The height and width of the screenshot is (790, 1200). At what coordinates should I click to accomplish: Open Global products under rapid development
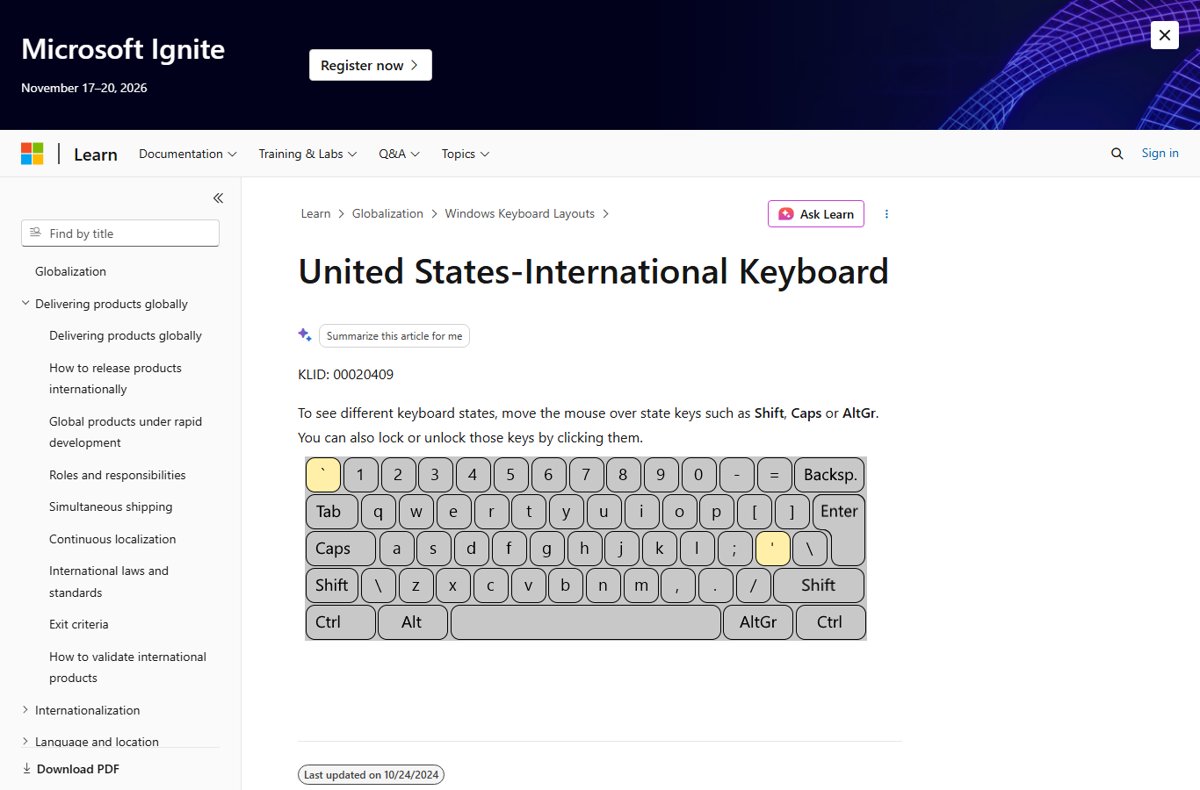pyautogui.click(x=125, y=432)
